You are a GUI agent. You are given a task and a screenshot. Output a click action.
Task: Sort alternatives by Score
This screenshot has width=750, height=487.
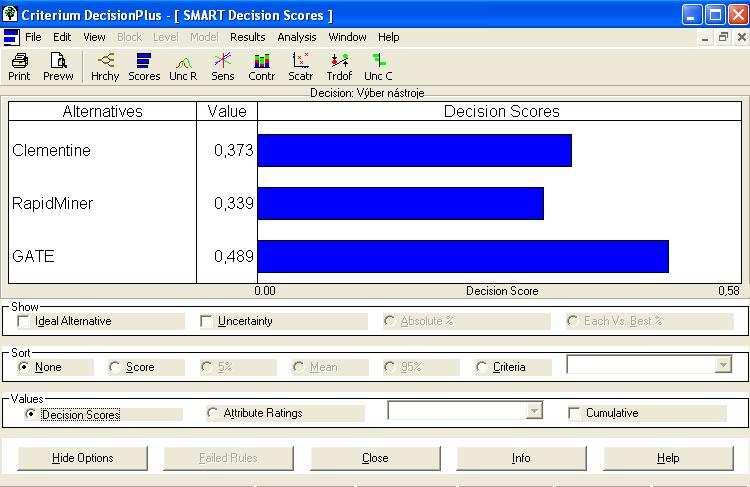coord(114,367)
